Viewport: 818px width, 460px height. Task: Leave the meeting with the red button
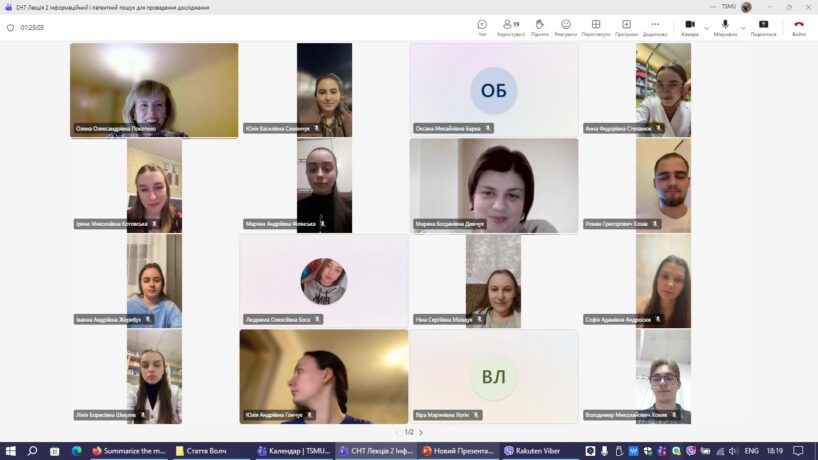(x=798, y=27)
